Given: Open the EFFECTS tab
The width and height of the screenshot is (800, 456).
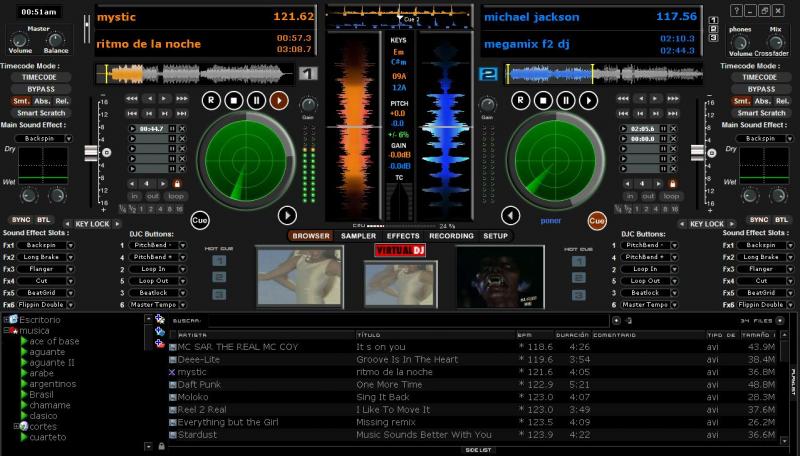Looking at the screenshot, I should [403, 236].
